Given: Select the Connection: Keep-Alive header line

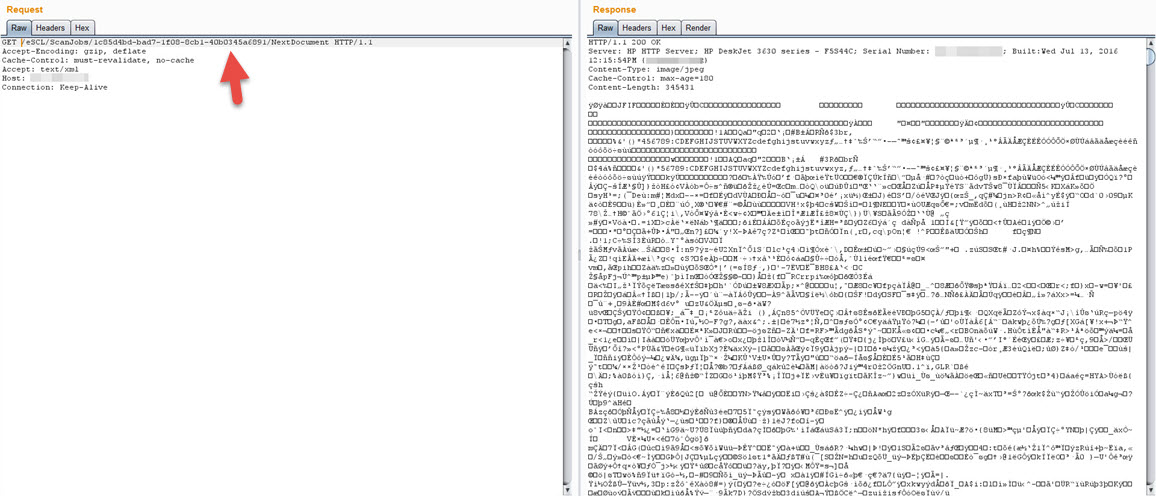Looking at the screenshot, I should 55,87.
